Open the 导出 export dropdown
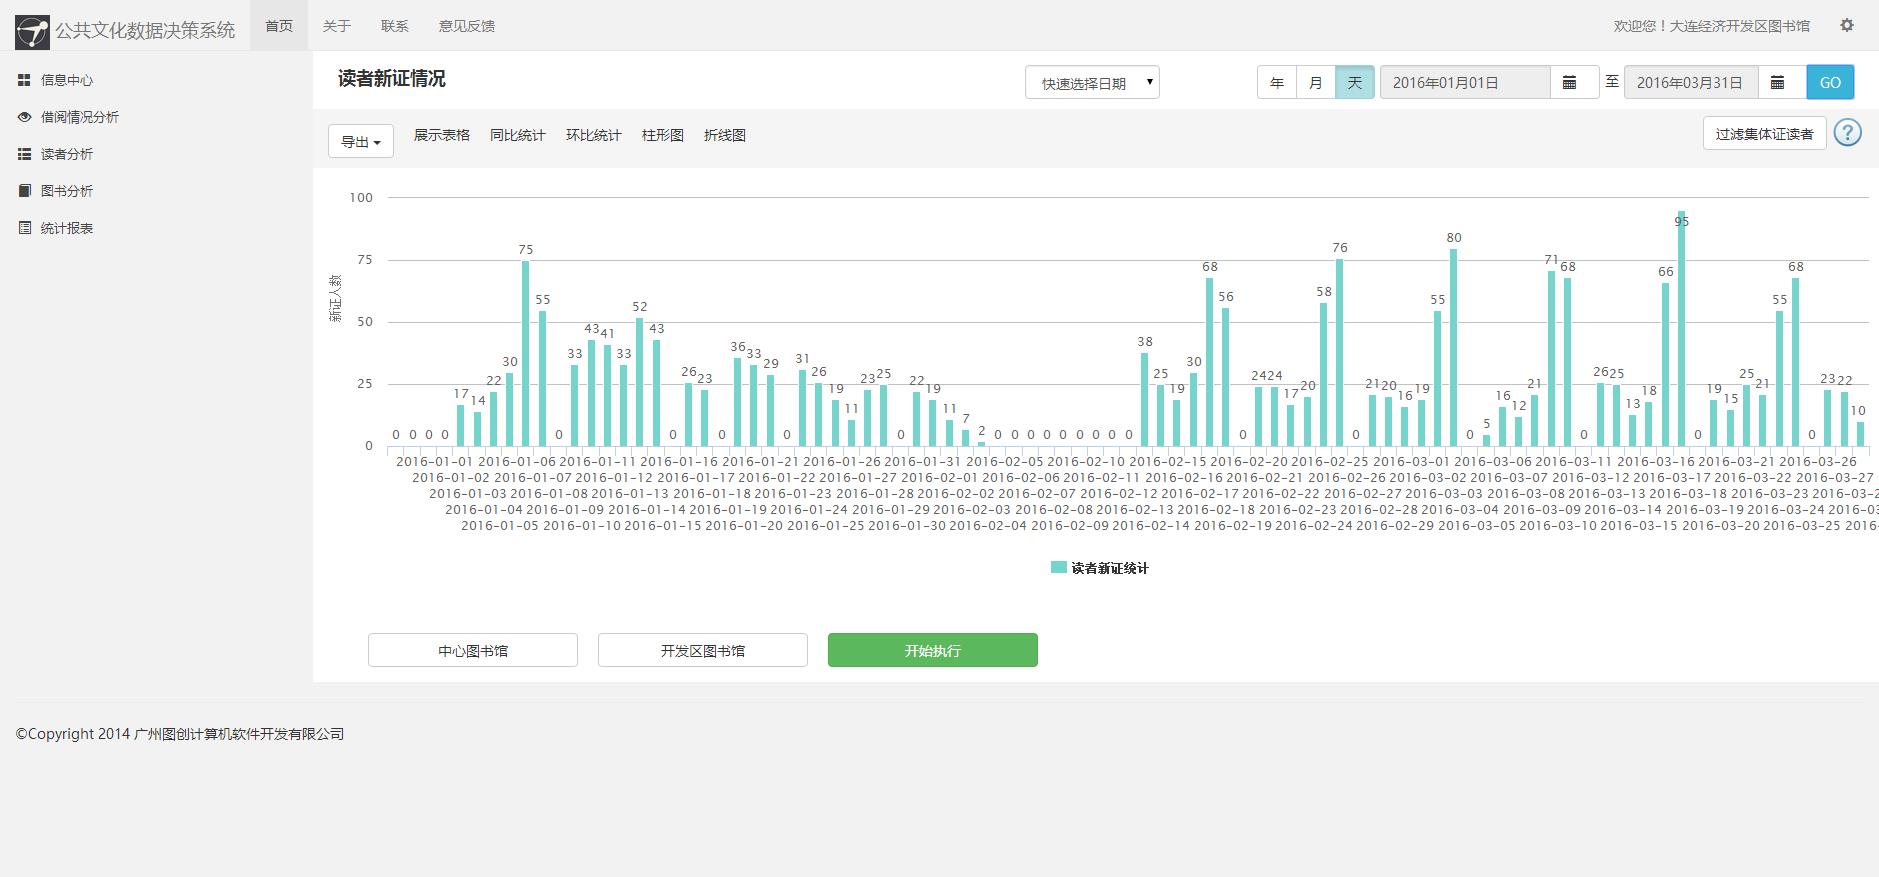 pos(361,141)
